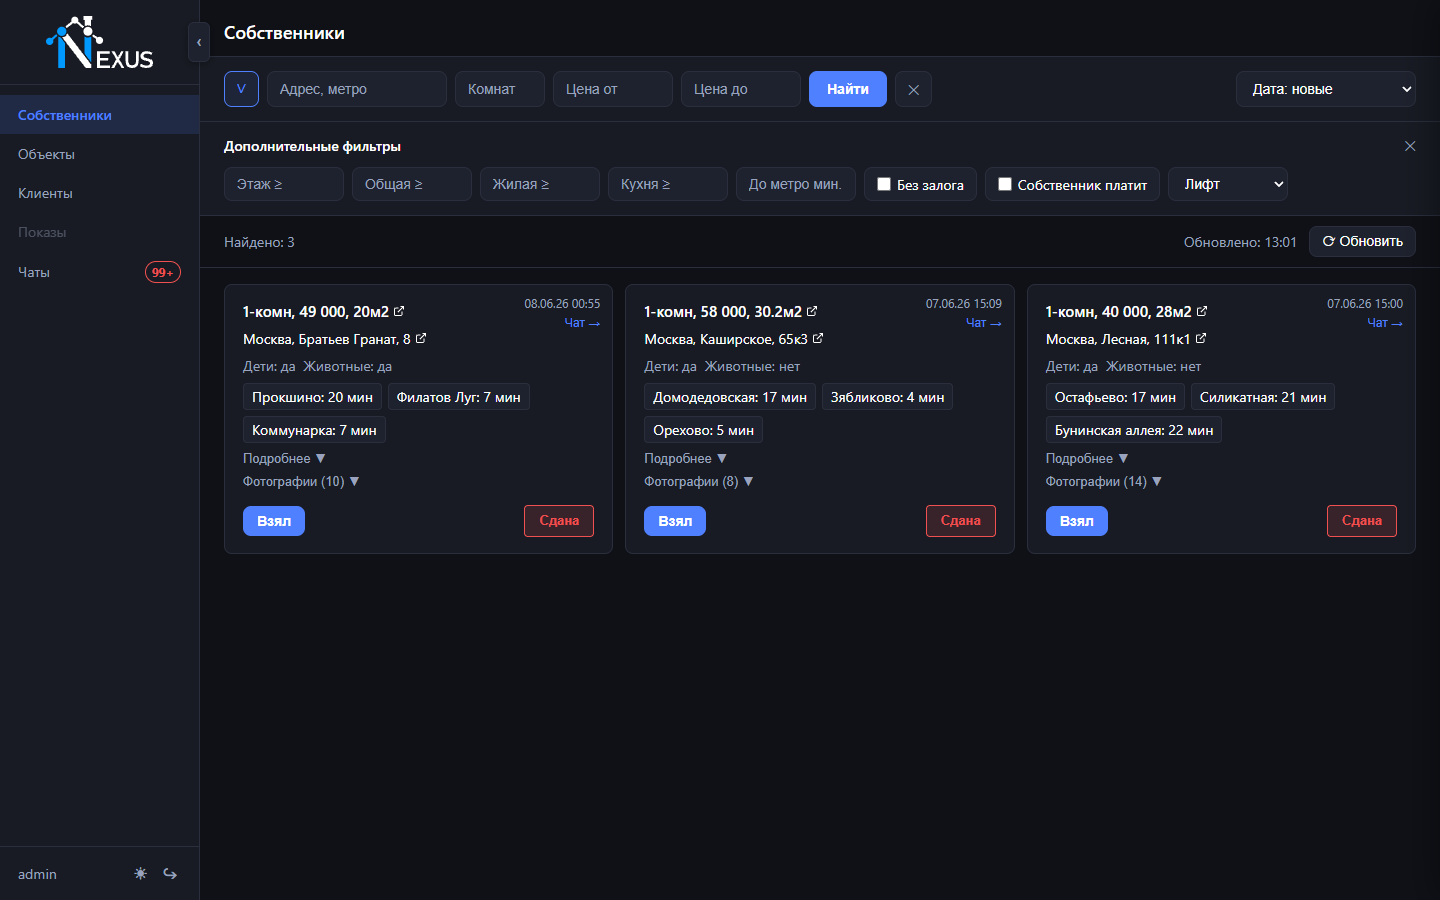Close the Дополнительные фильтры panel

tap(1410, 146)
